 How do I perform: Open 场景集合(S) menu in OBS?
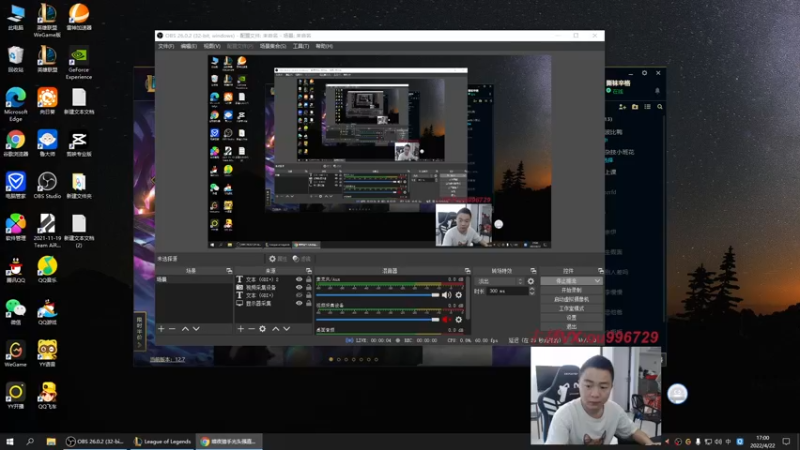tap(273, 46)
